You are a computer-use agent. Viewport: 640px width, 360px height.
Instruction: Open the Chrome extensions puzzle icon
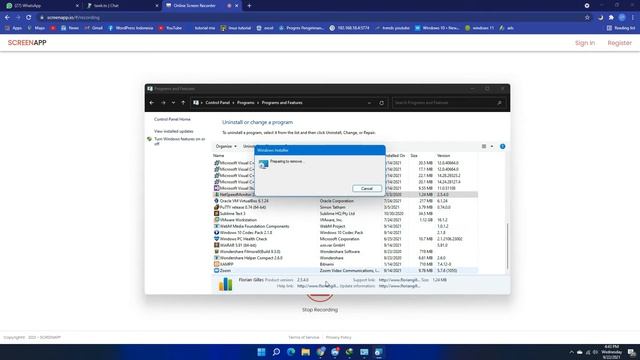coord(611,18)
